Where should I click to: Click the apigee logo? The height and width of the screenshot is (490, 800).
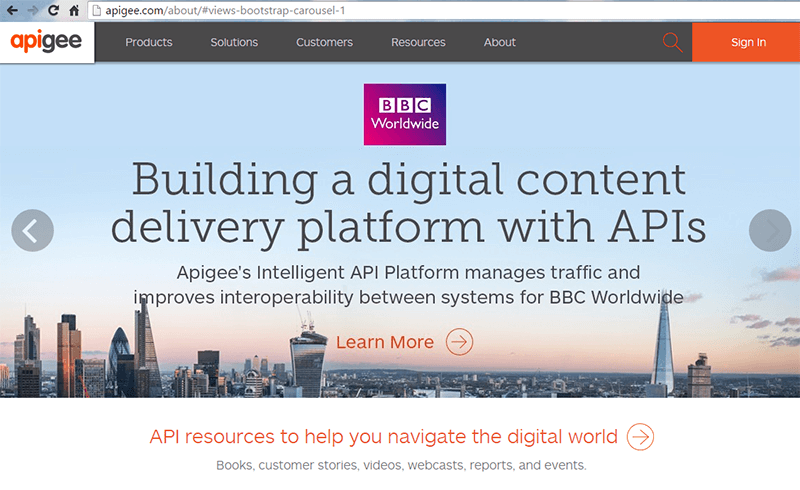tap(47, 42)
